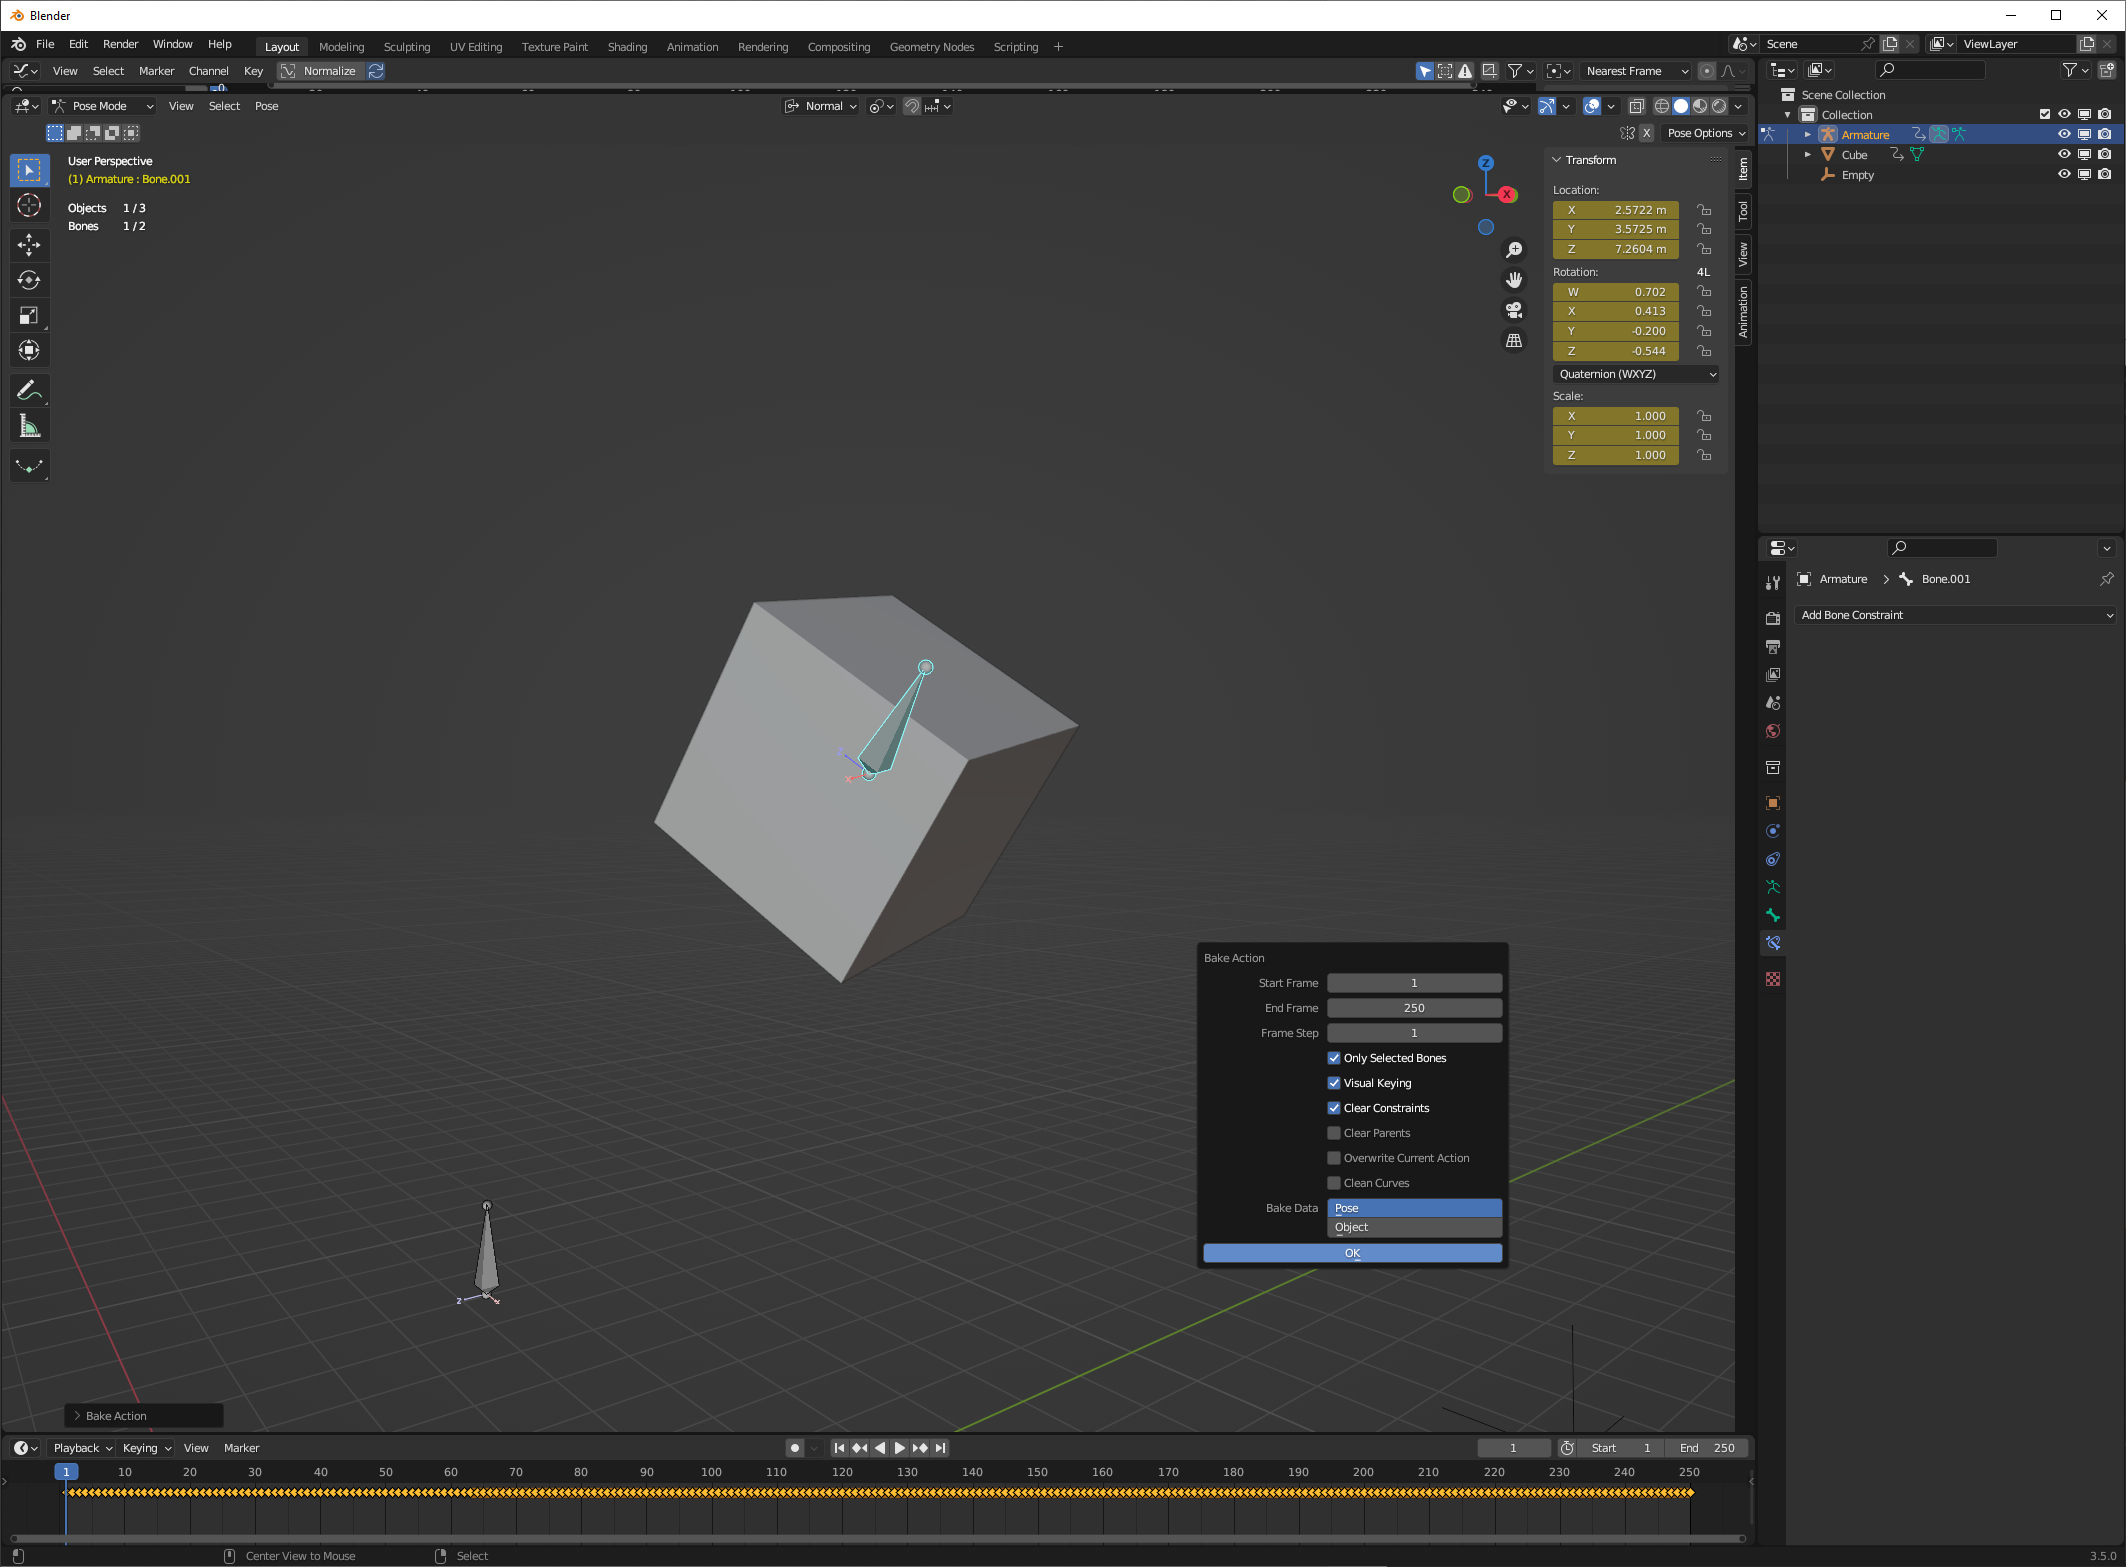This screenshot has width=2126, height=1567.
Task: Select Object in Bake Data
Action: point(1414,1227)
